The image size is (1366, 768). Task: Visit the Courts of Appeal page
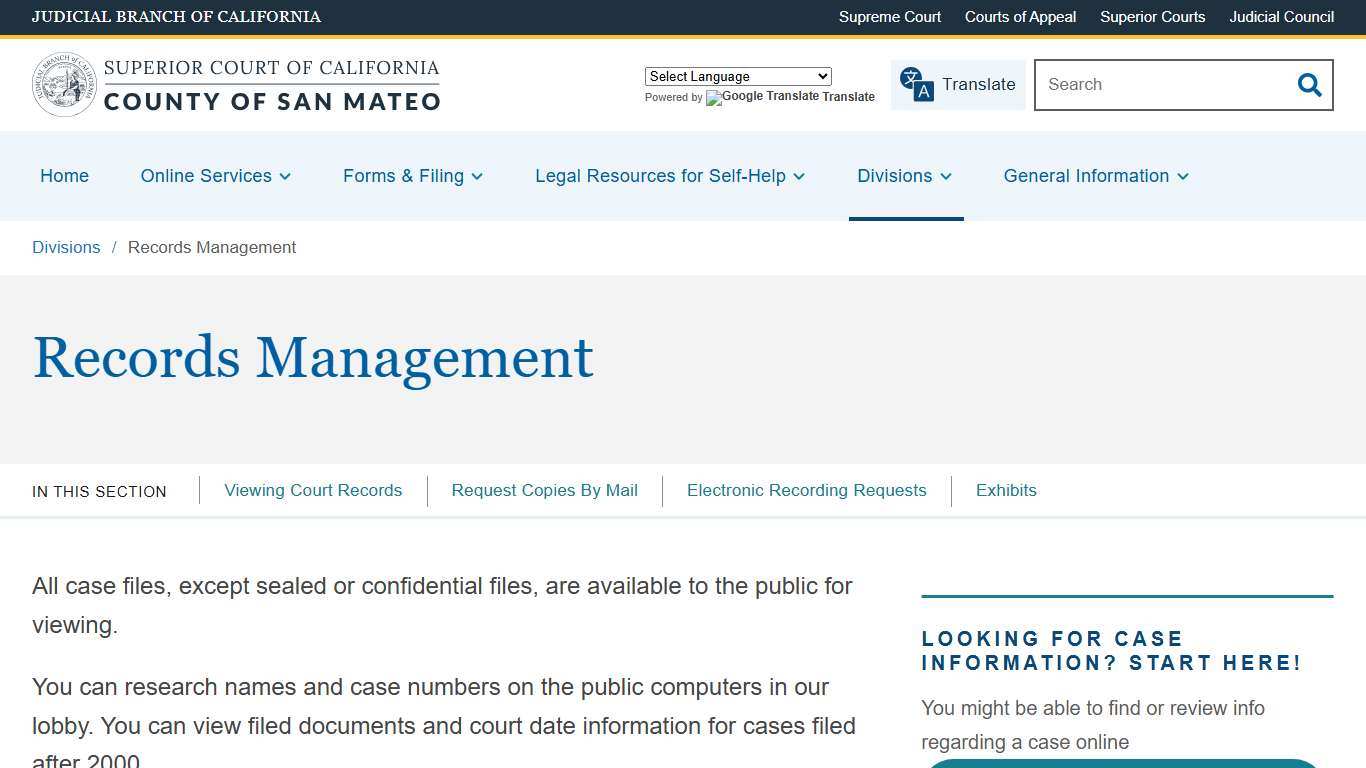[x=1020, y=17]
